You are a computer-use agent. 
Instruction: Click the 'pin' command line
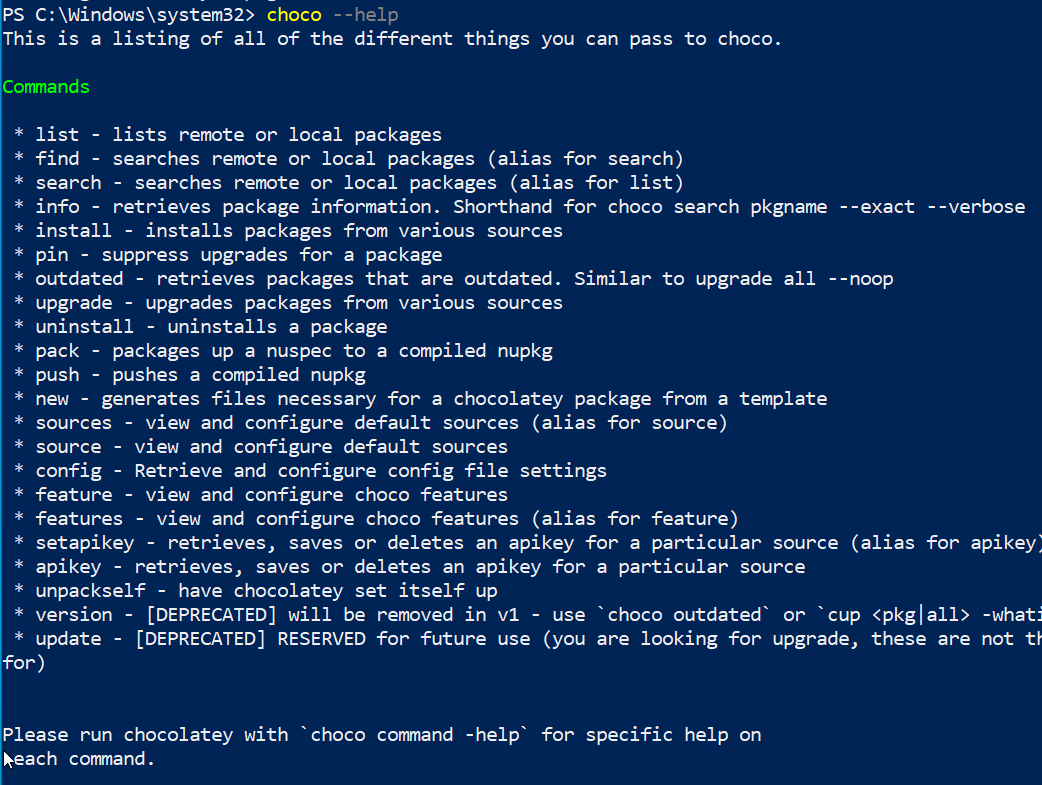pos(228,255)
